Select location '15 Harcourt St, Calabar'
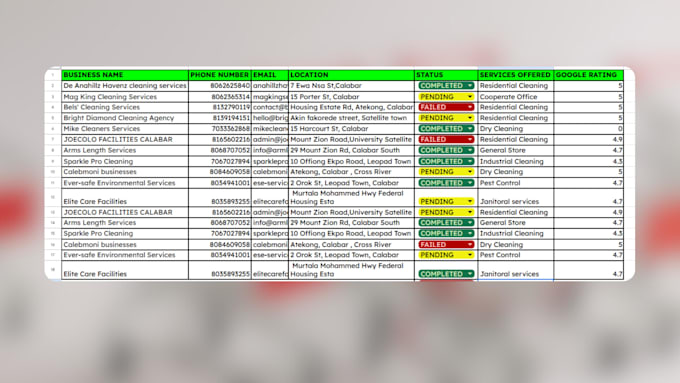The width and height of the screenshot is (680, 383). click(351, 129)
